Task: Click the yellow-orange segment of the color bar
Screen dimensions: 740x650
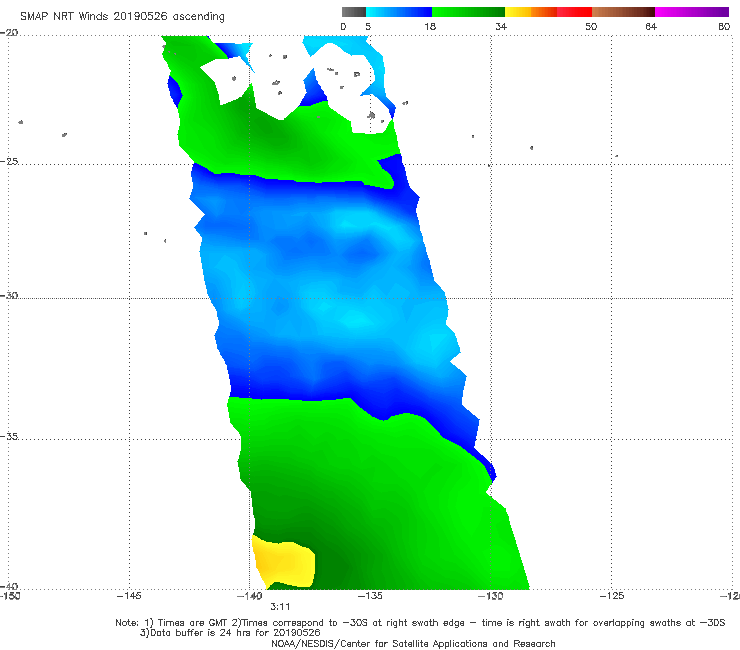Action: coord(531,12)
